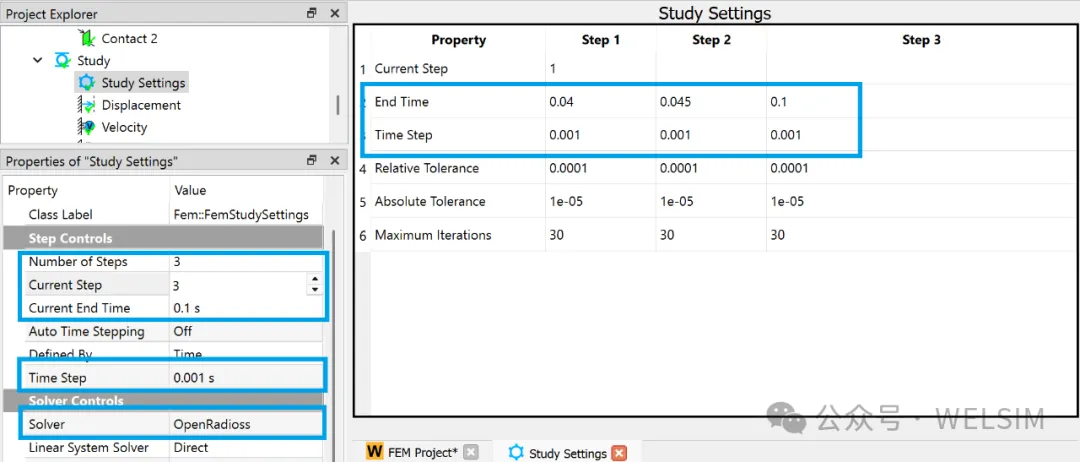Open the Linear System Solver Direct dropdown
The width and height of the screenshot is (1080, 462).
[246, 448]
